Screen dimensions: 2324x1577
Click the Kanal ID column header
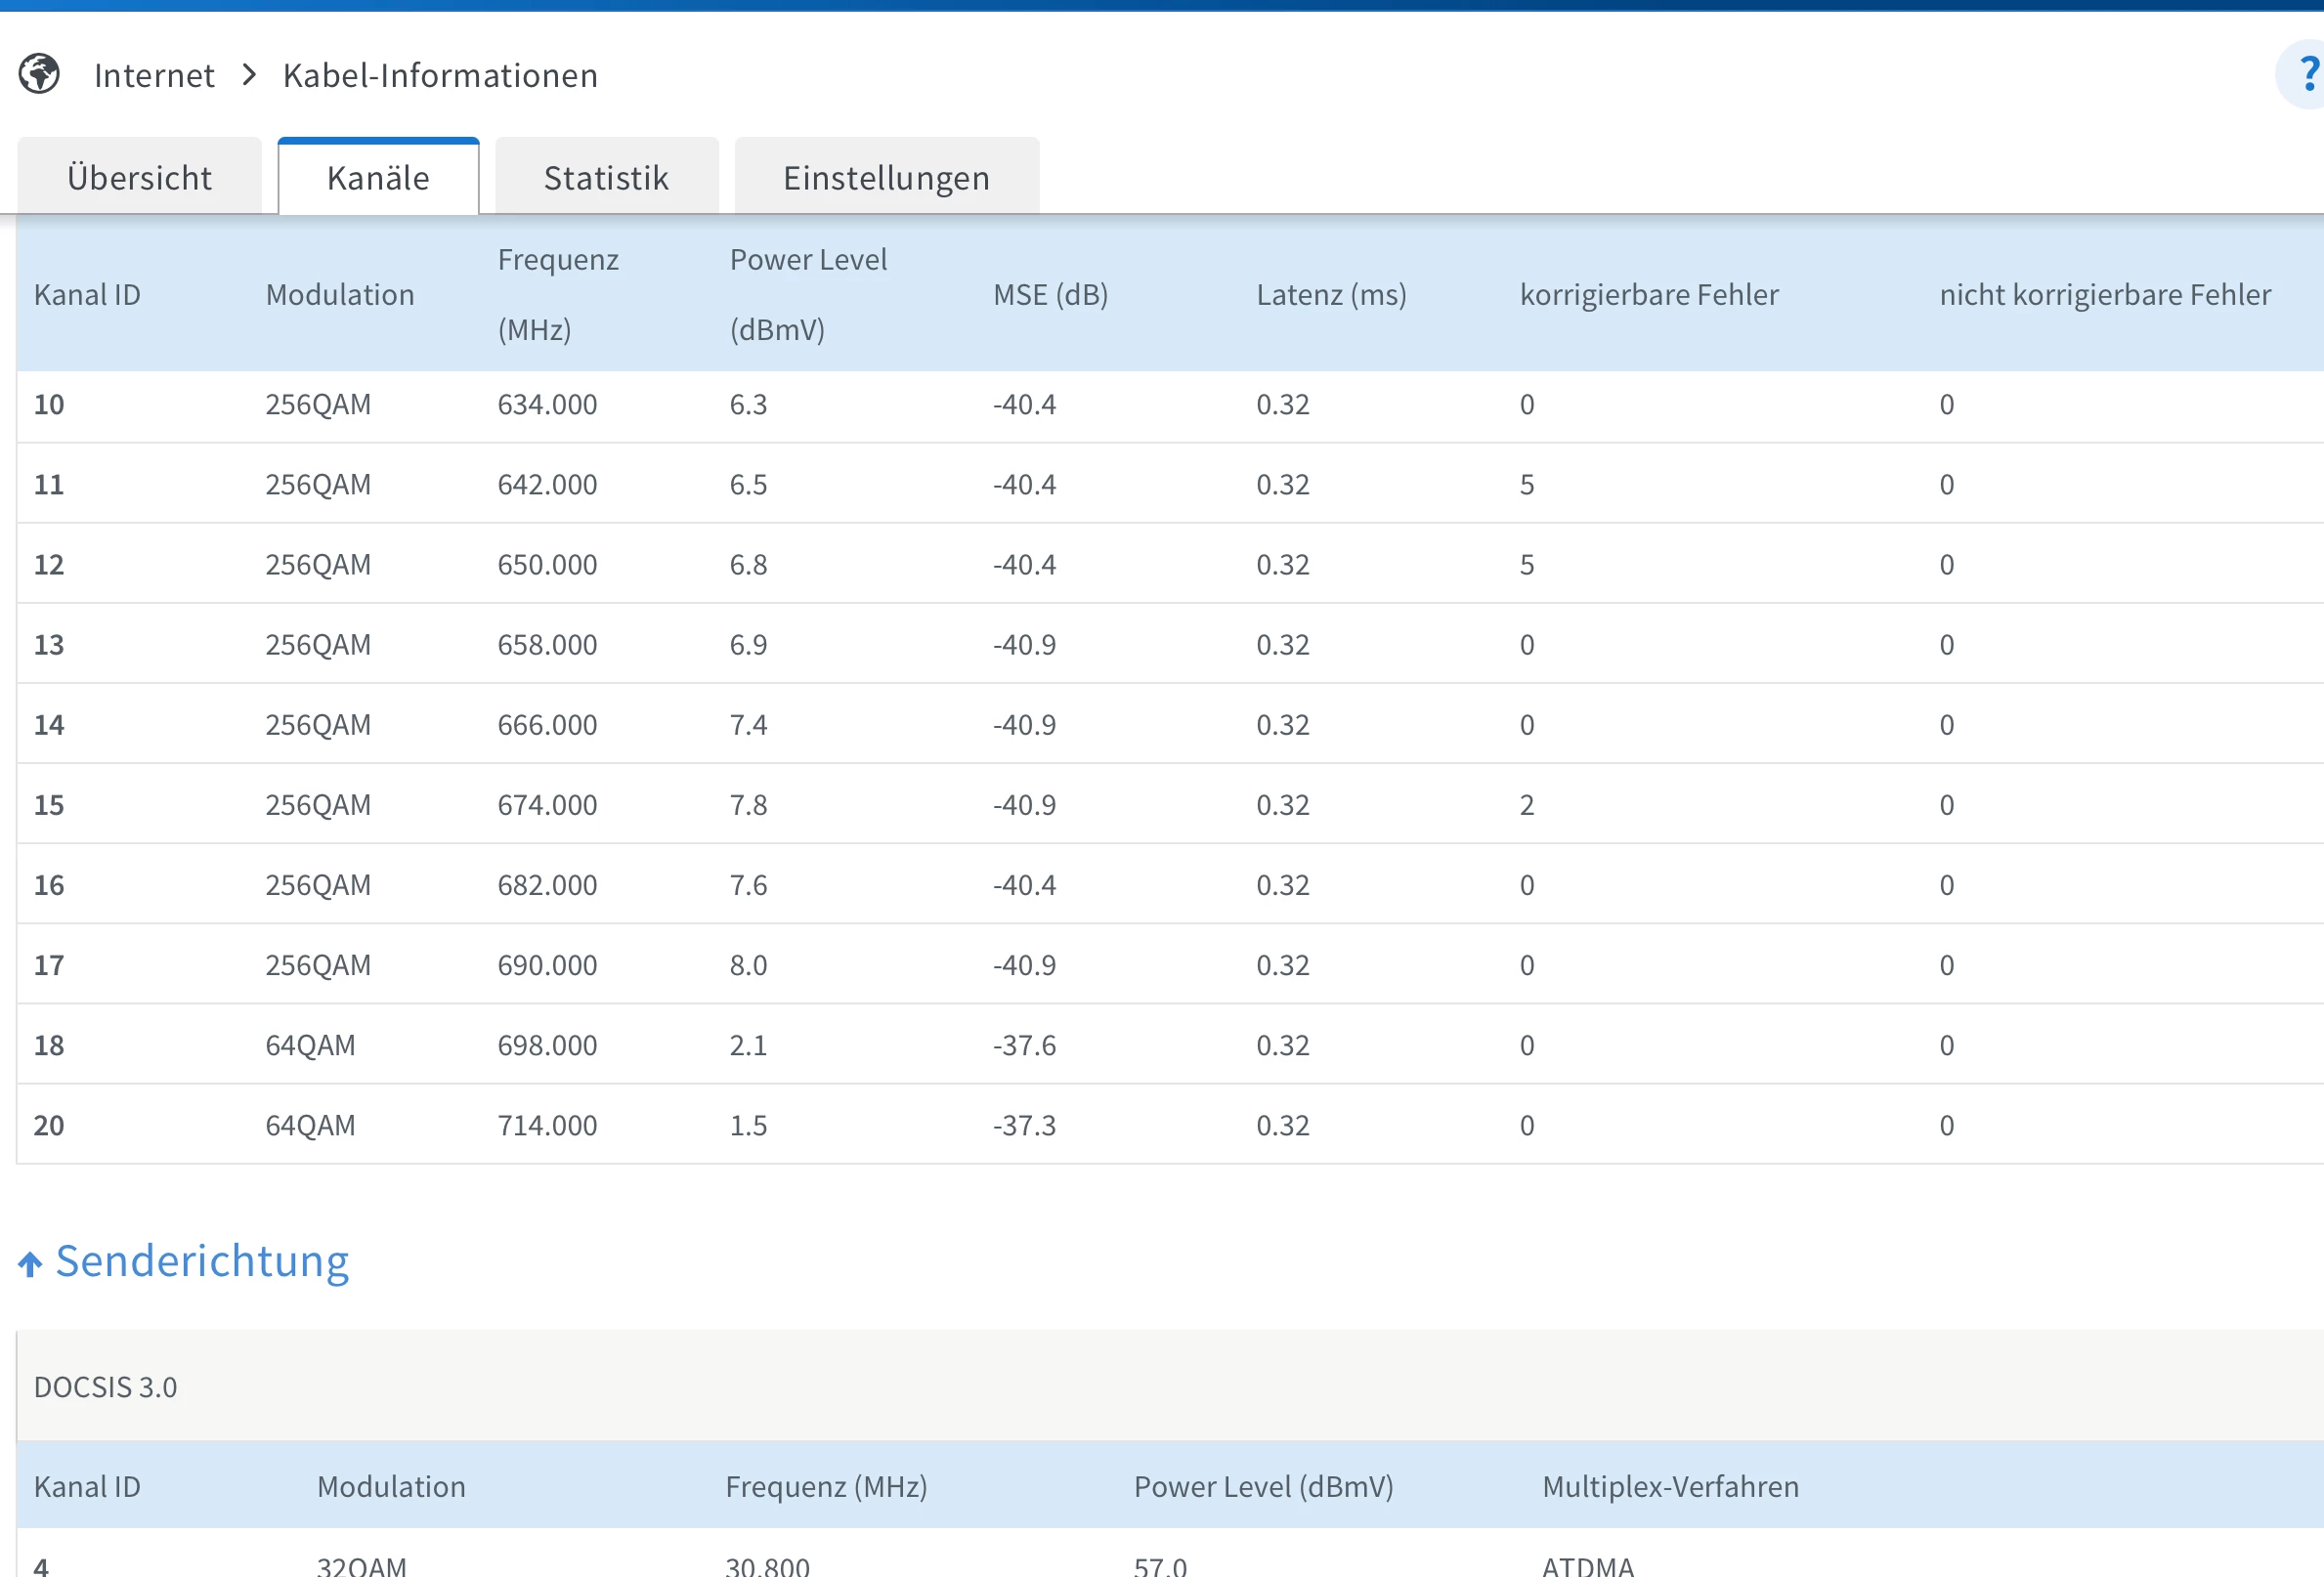[x=87, y=295]
